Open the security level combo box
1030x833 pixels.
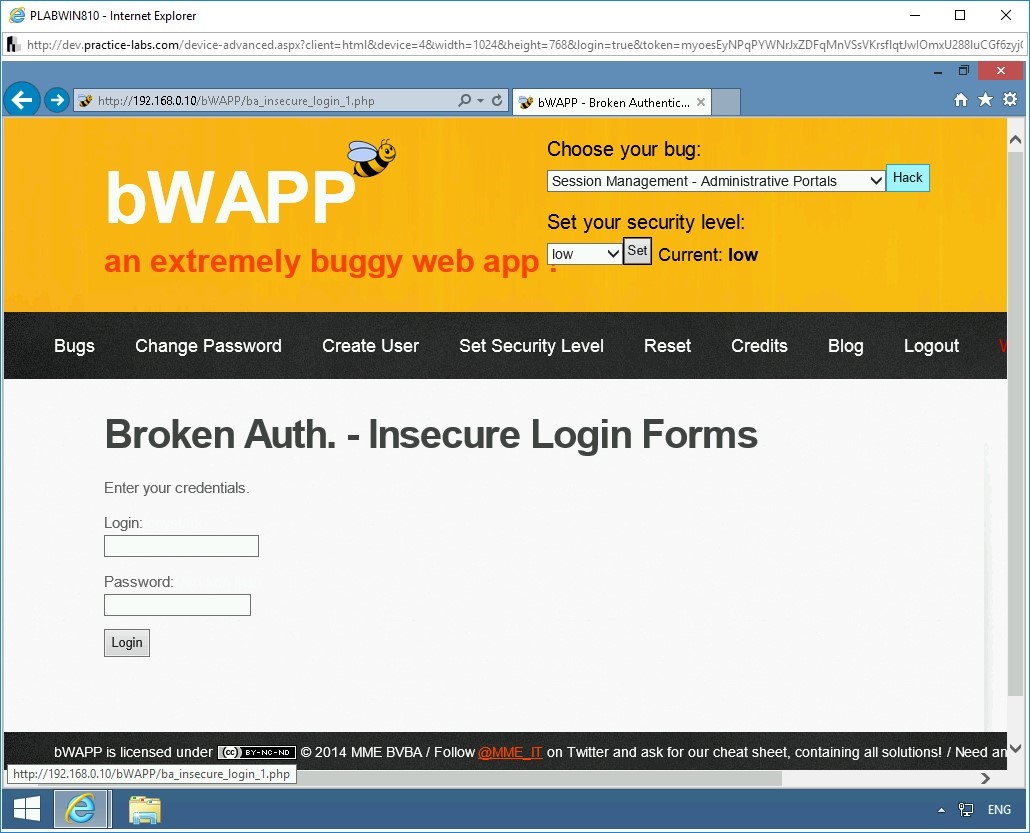click(584, 254)
